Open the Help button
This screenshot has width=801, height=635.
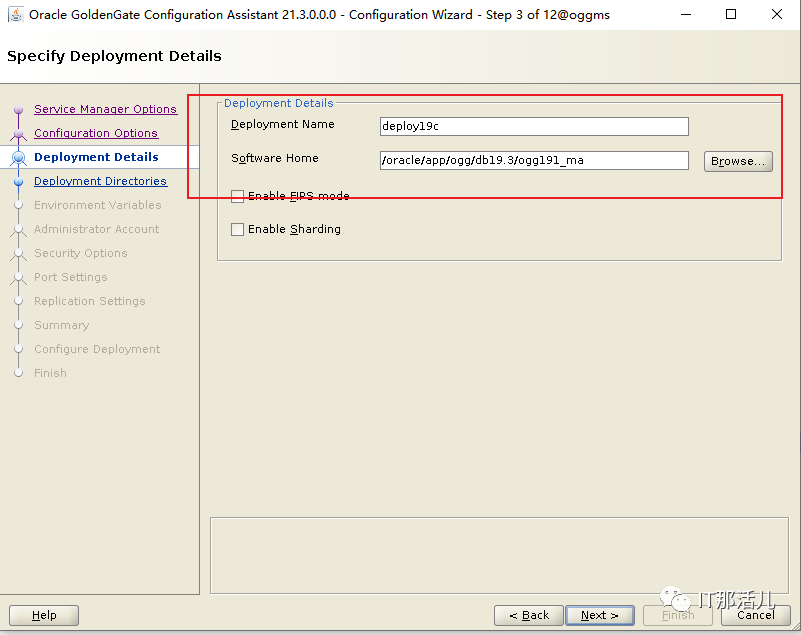coord(44,615)
